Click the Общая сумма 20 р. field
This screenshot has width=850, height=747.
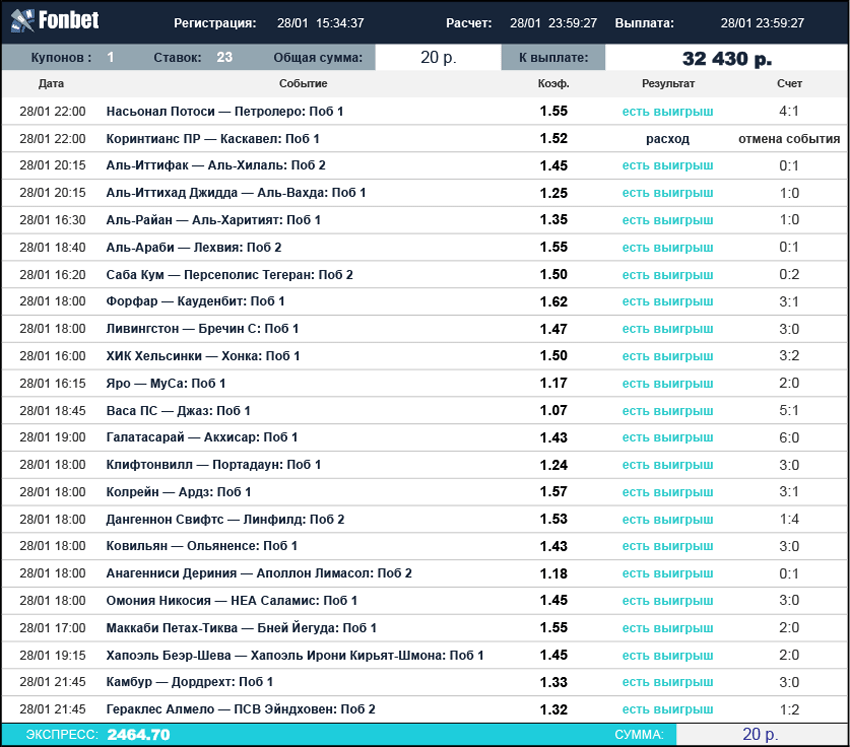pos(438,58)
